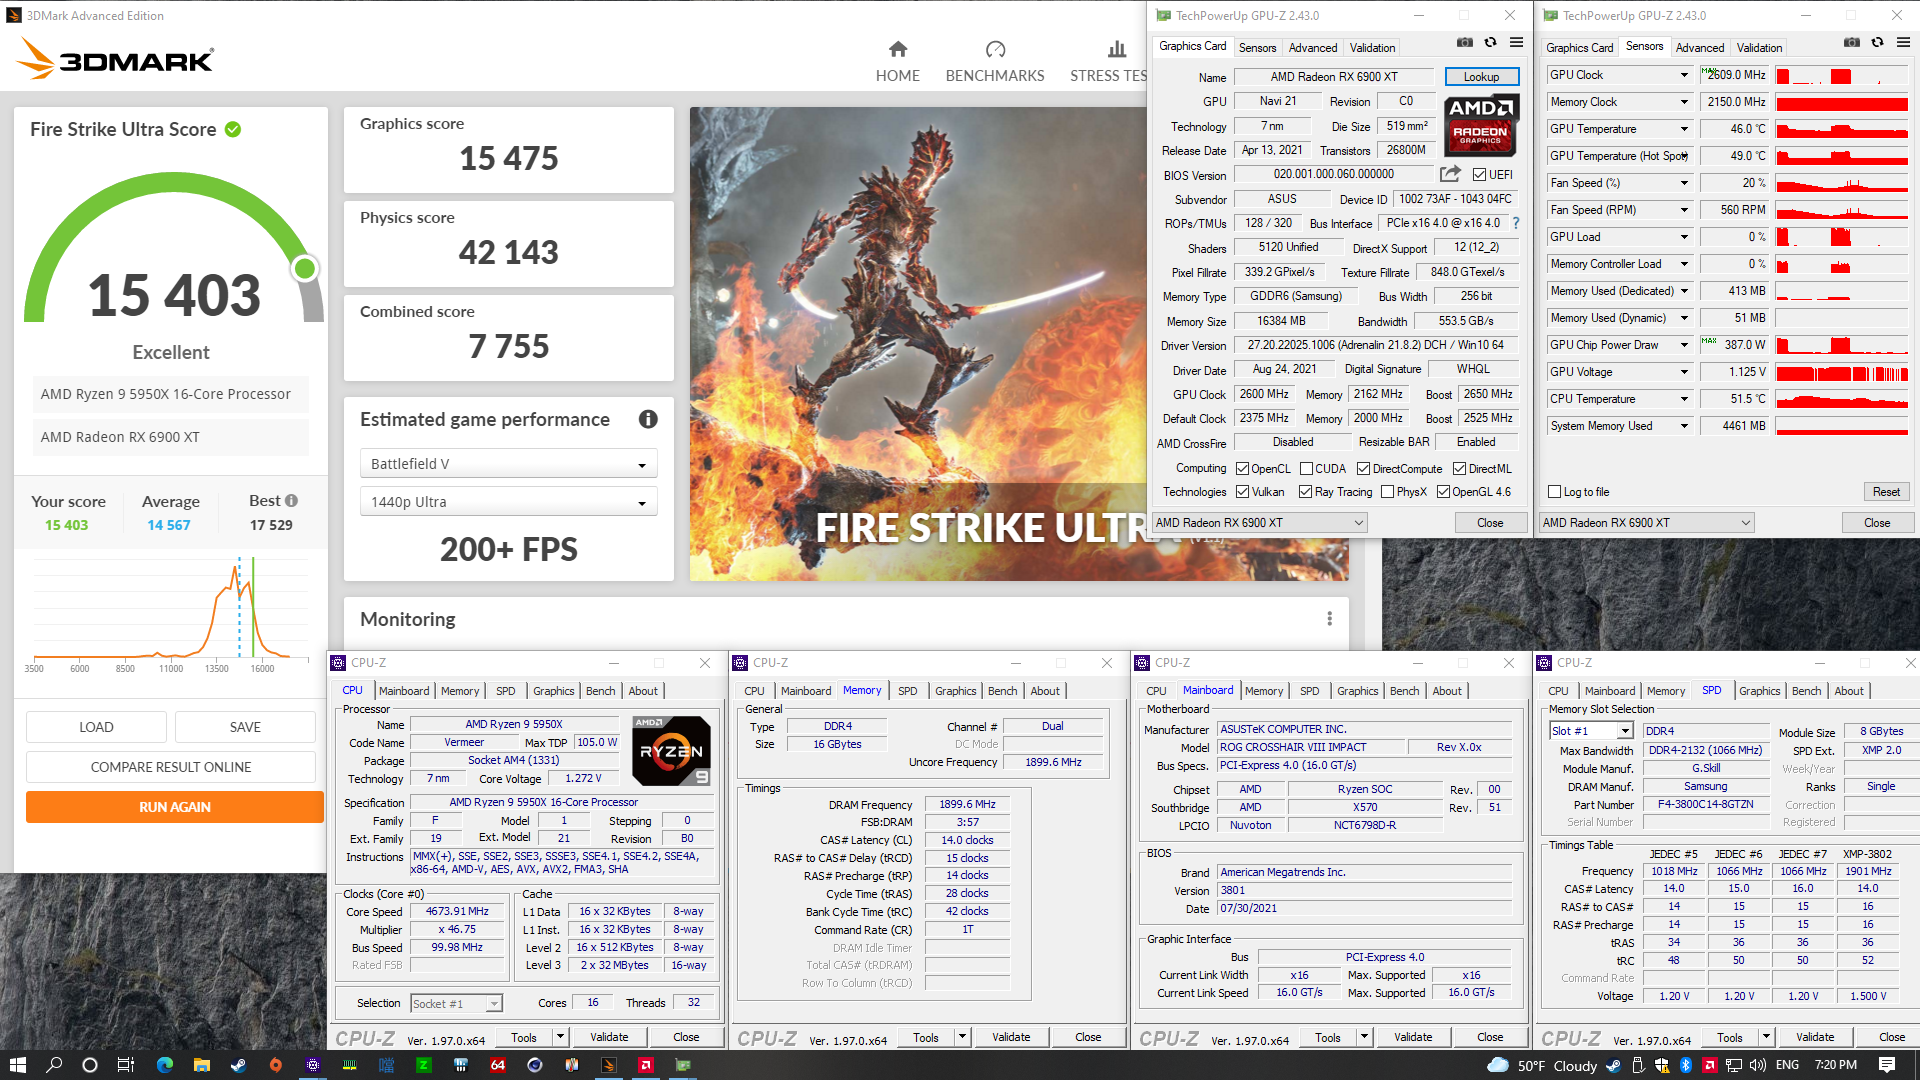Click the refresh icon in GPU-Z Sensors window
Image resolution: width=1920 pixels, height=1080 pixels.
click(x=1877, y=43)
